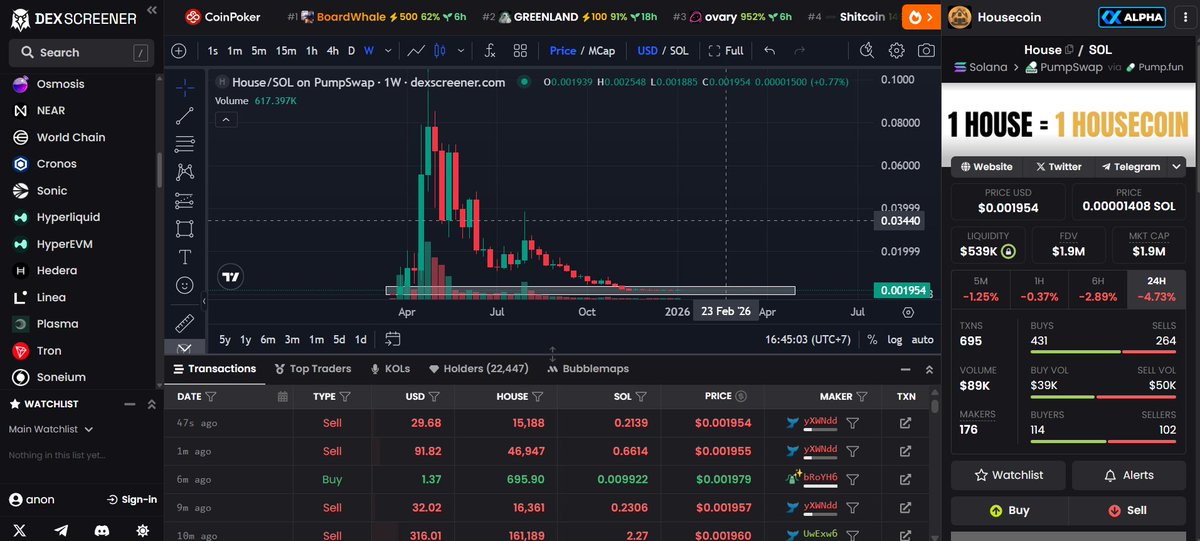Set chart range to 1y

246,339
